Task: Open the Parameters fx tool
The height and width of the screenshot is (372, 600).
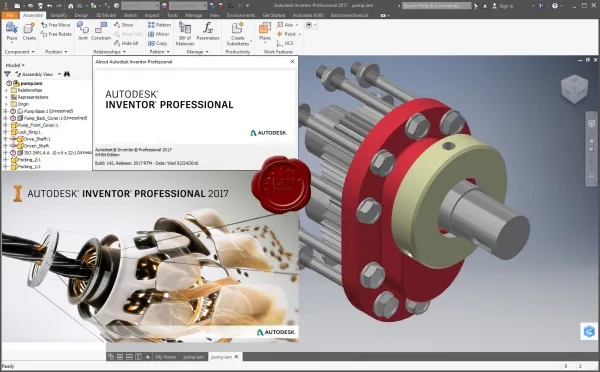Action: (208, 31)
